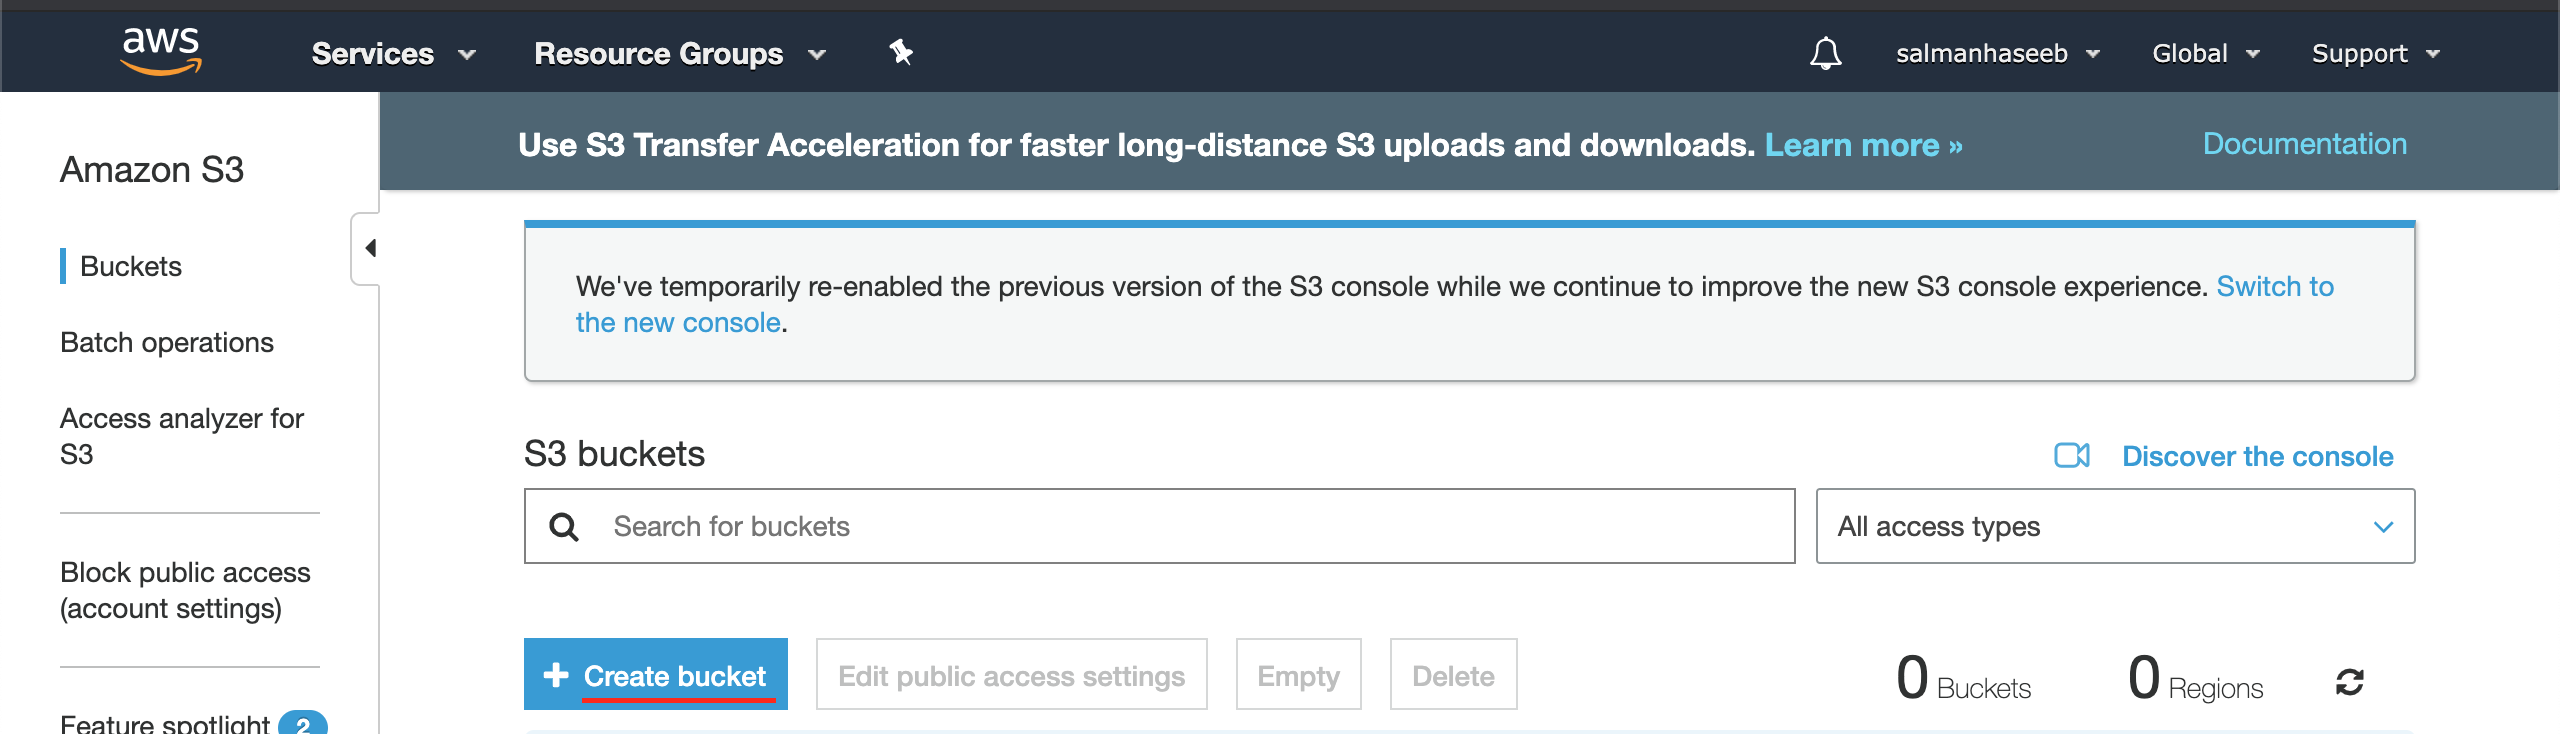This screenshot has height=734, width=2560.
Task: Collapse the left sidebar arrow
Action: pos(369,248)
